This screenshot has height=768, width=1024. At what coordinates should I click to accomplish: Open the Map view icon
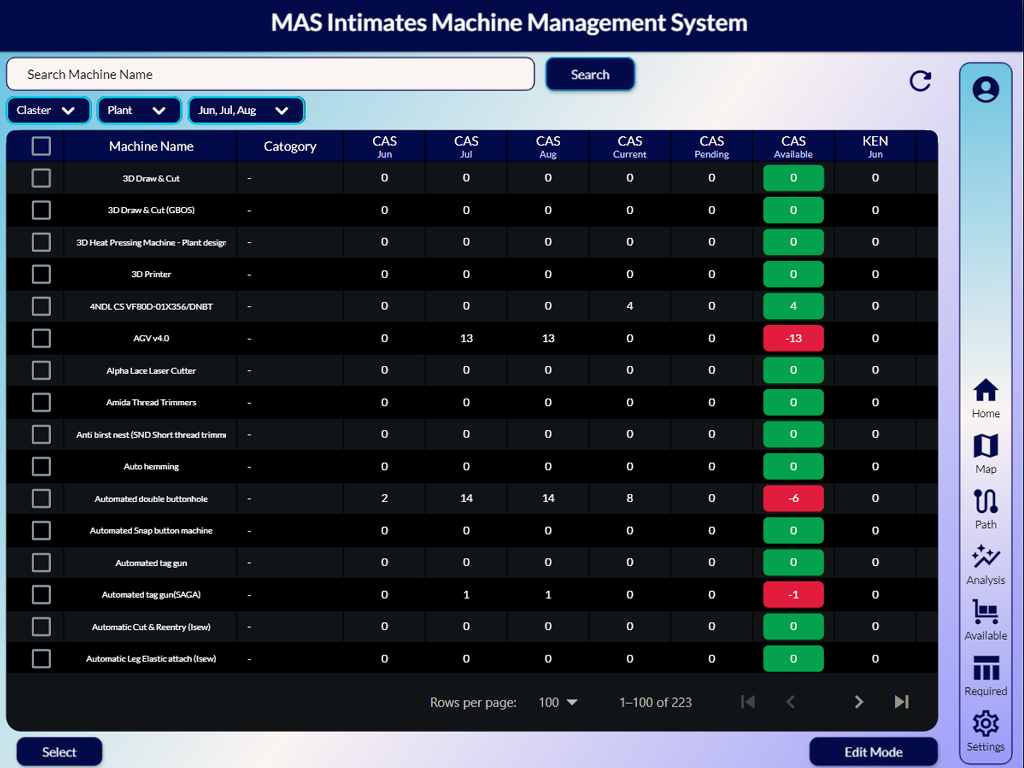click(x=985, y=453)
